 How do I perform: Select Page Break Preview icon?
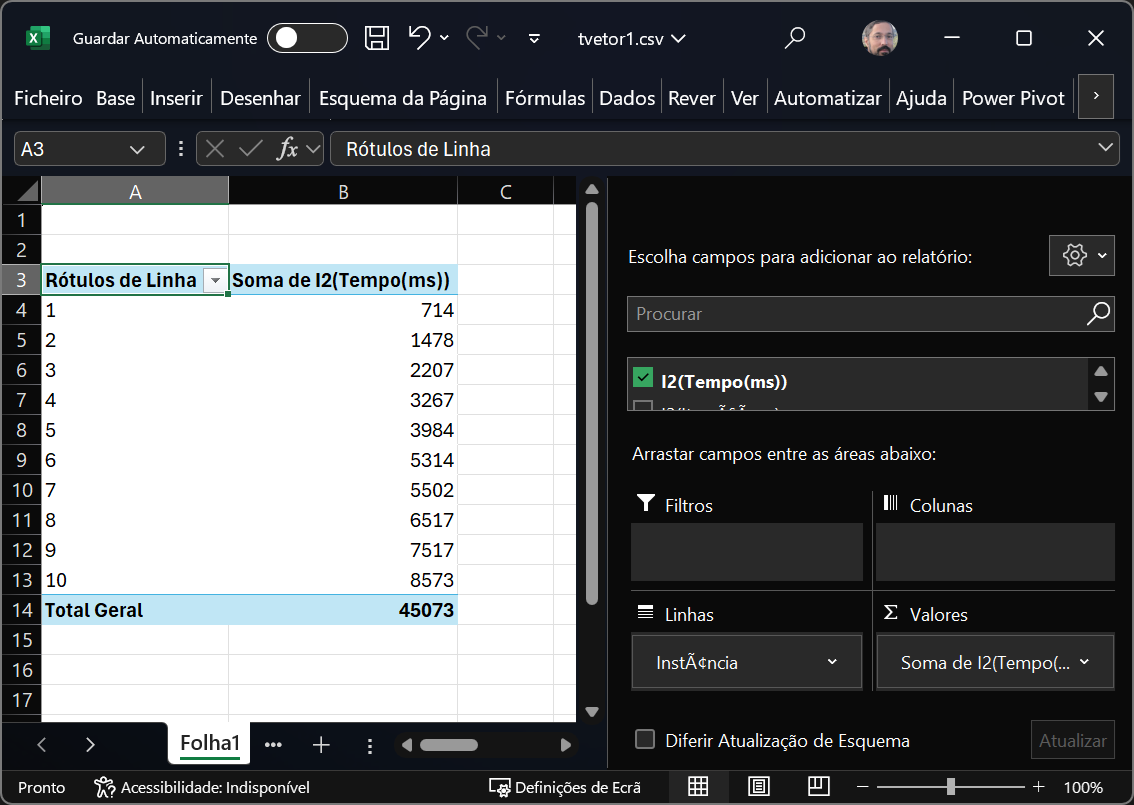[x=819, y=786]
